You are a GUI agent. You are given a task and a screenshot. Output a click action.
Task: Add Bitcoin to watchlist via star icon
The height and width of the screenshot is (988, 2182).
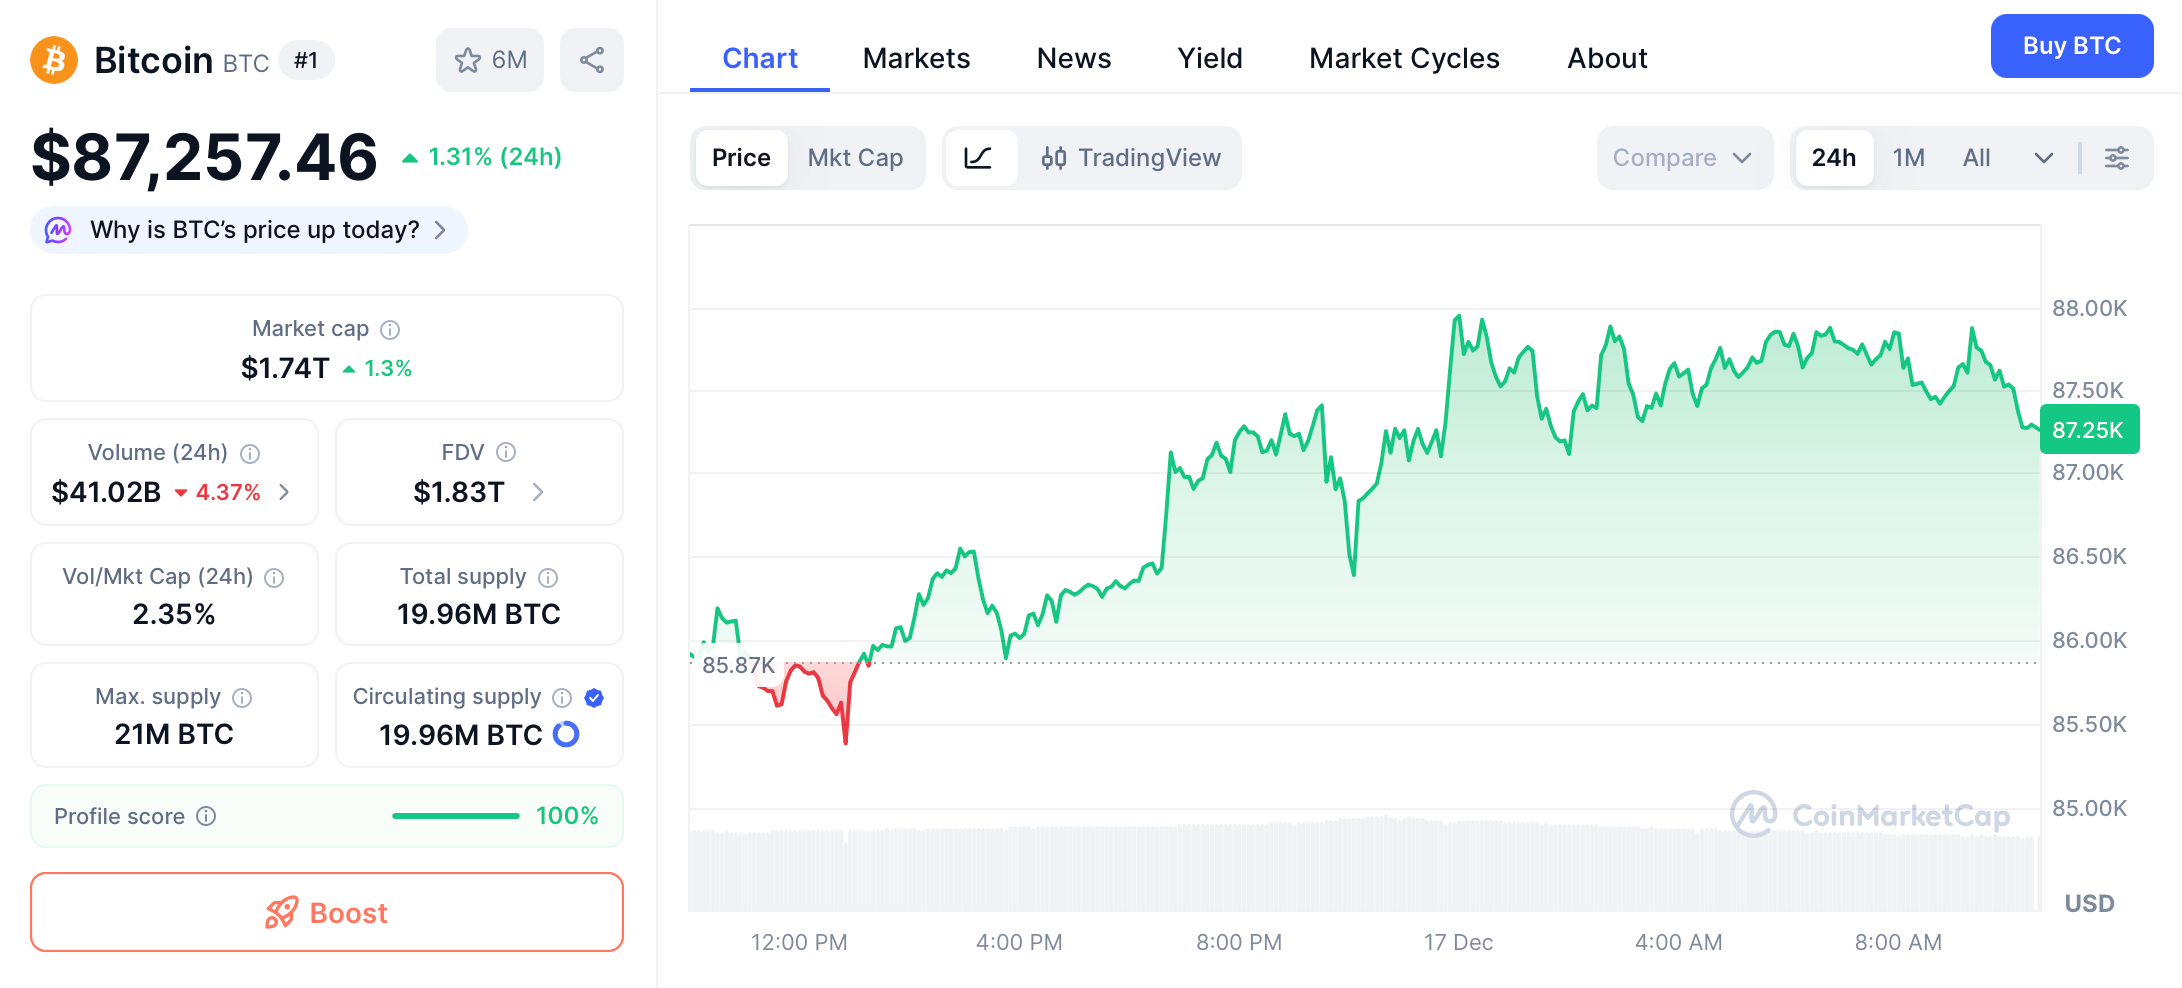(468, 60)
